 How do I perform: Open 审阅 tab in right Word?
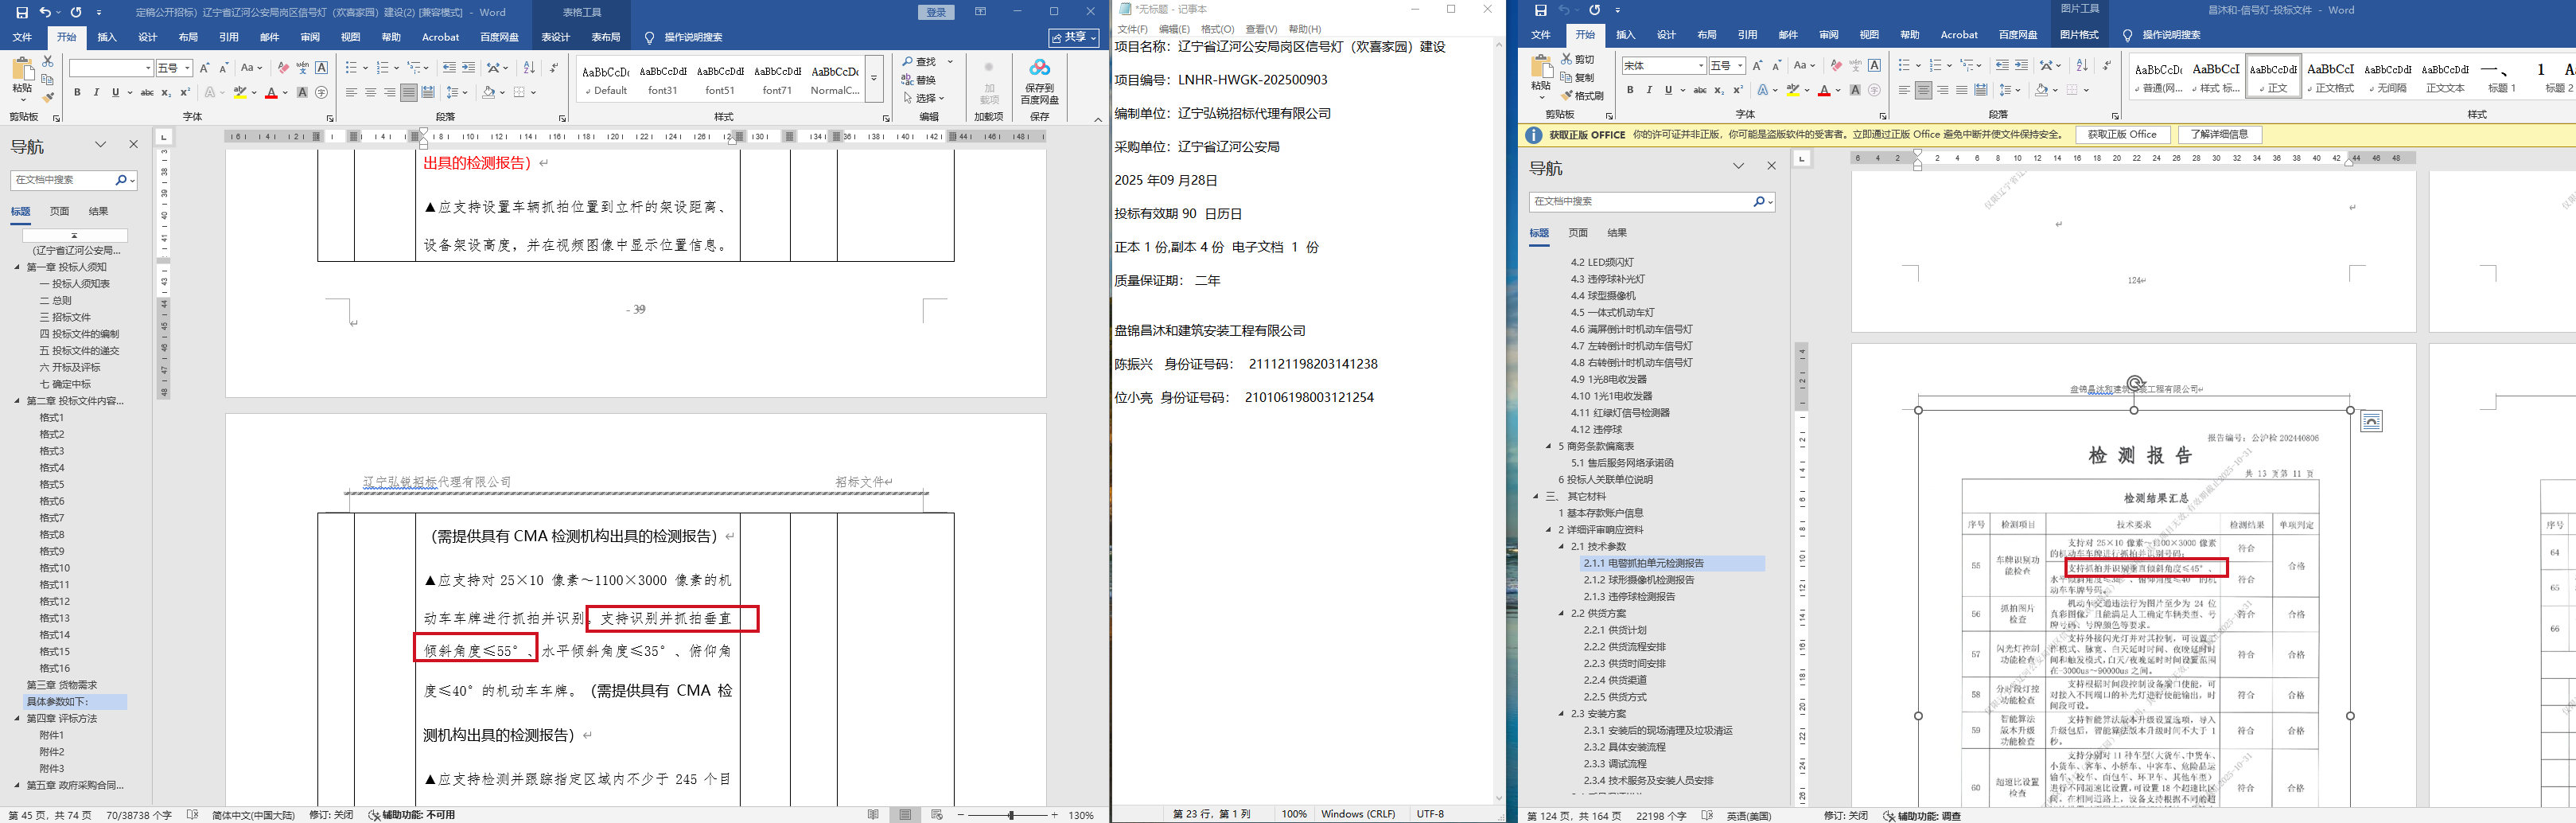tap(1829, 35)
